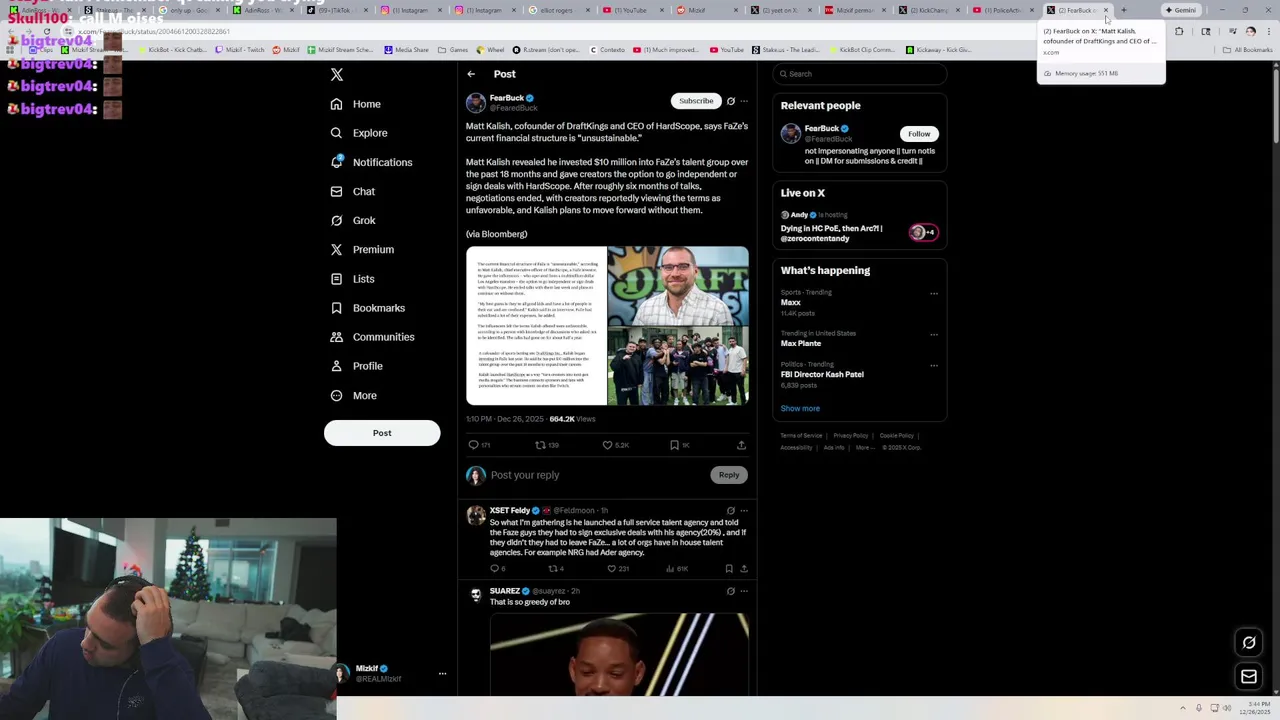
Task: Open Chat in the sidebar
Action: (x=353, y=191)
